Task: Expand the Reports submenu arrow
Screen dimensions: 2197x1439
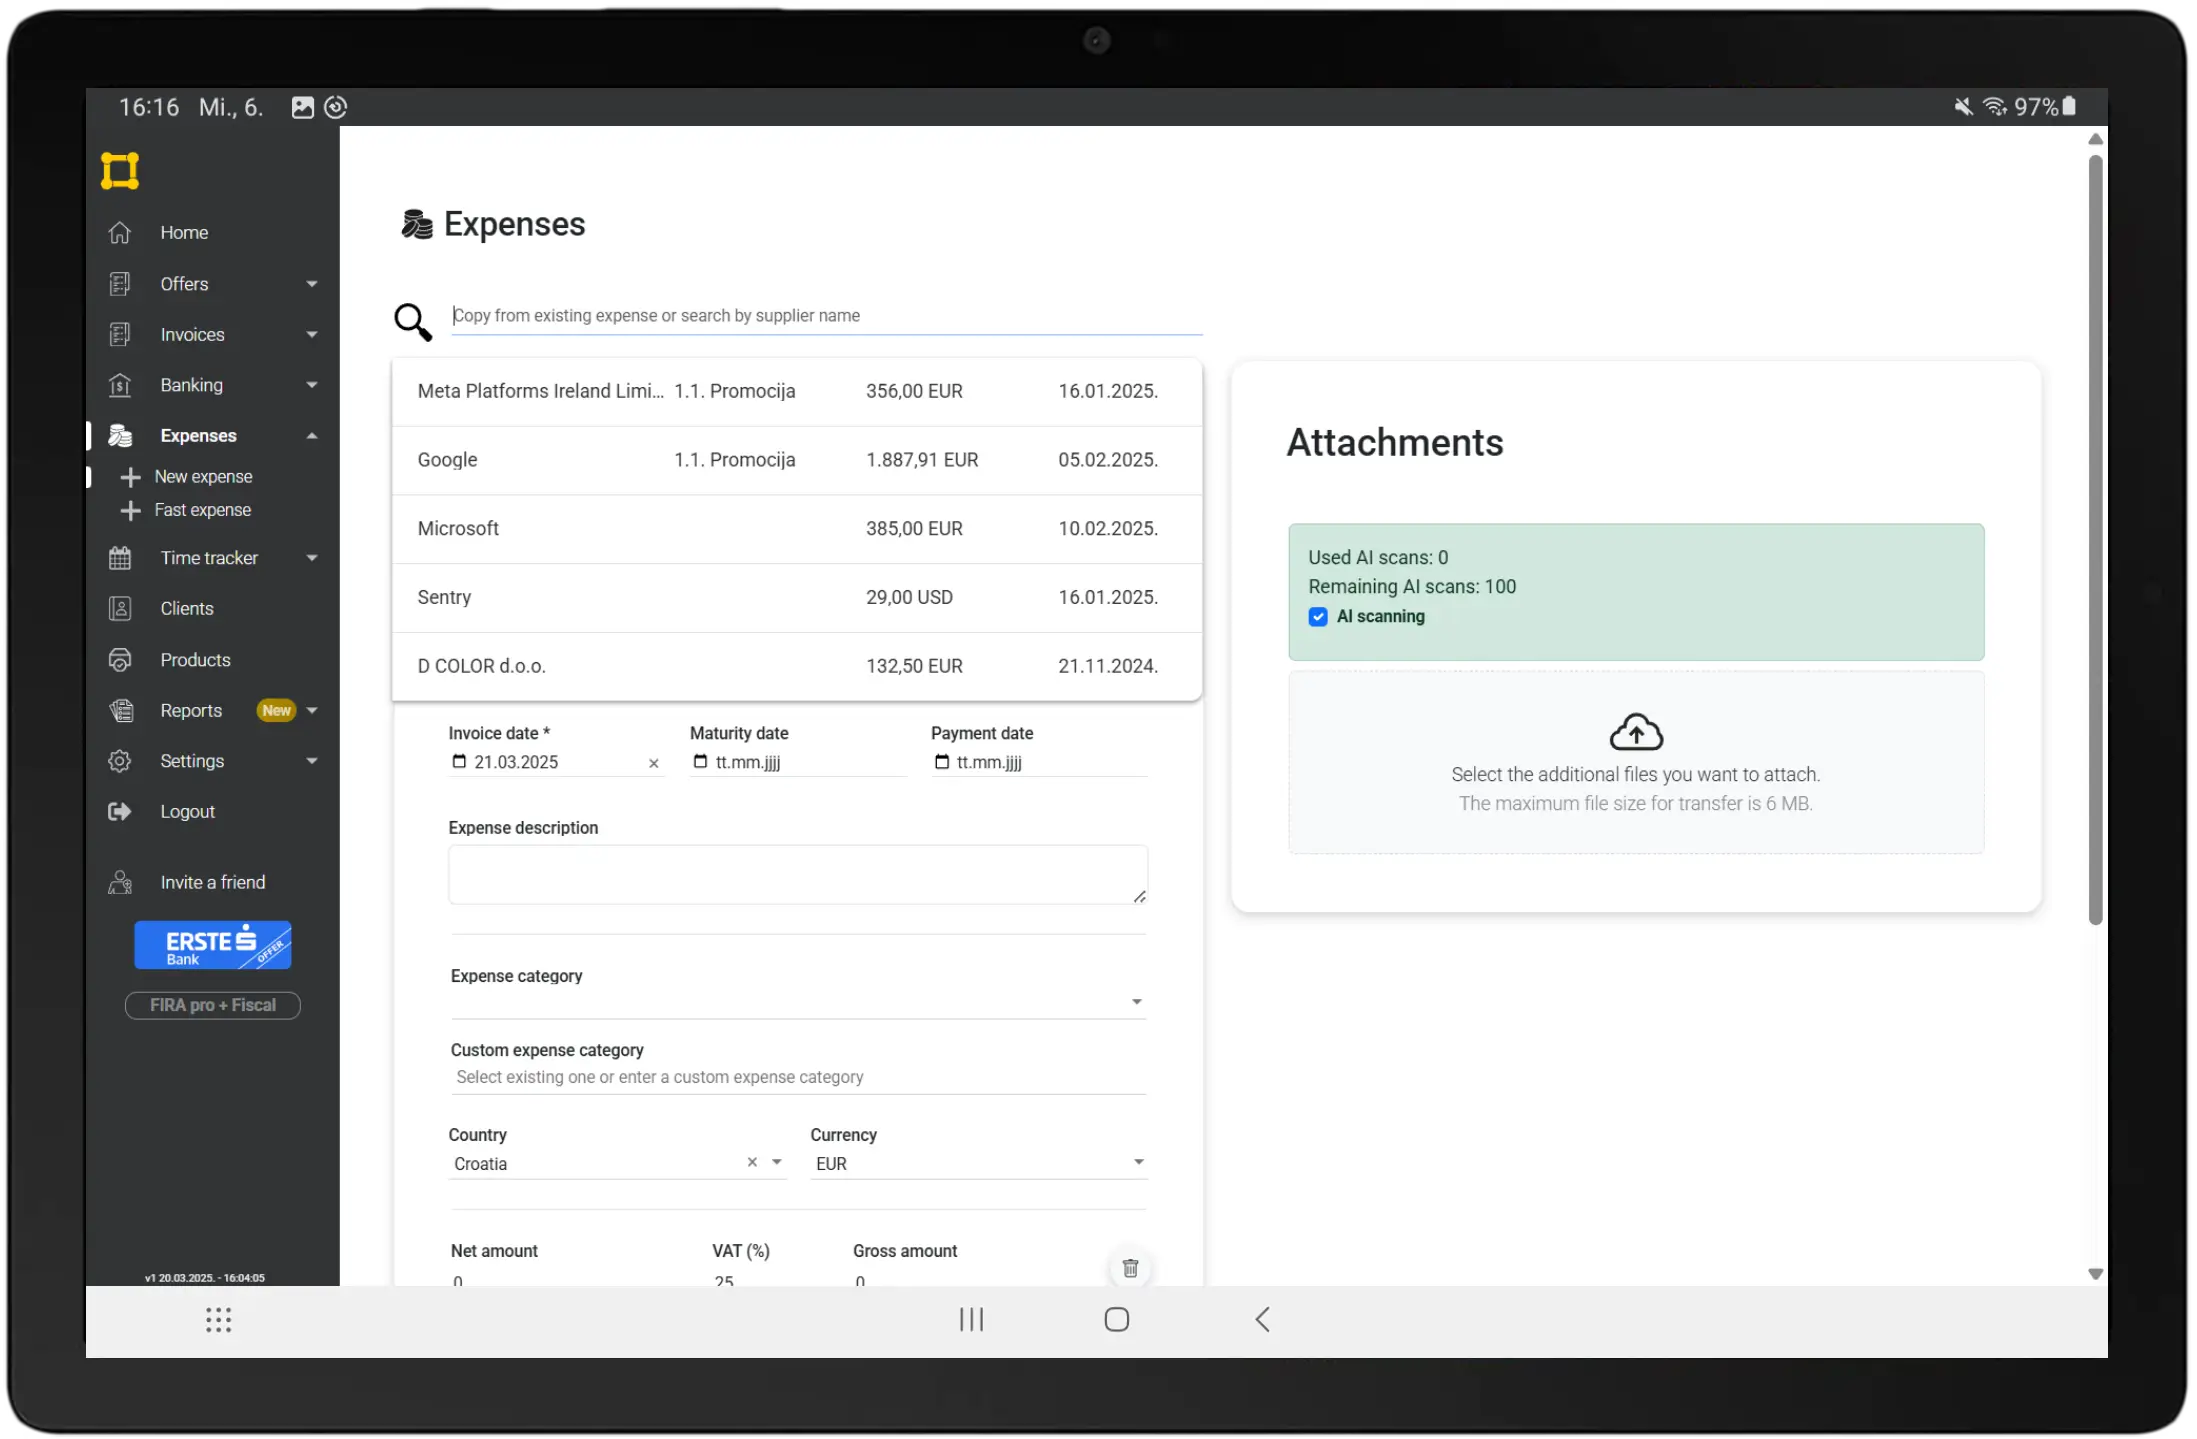Action: [x=312, y=711]
